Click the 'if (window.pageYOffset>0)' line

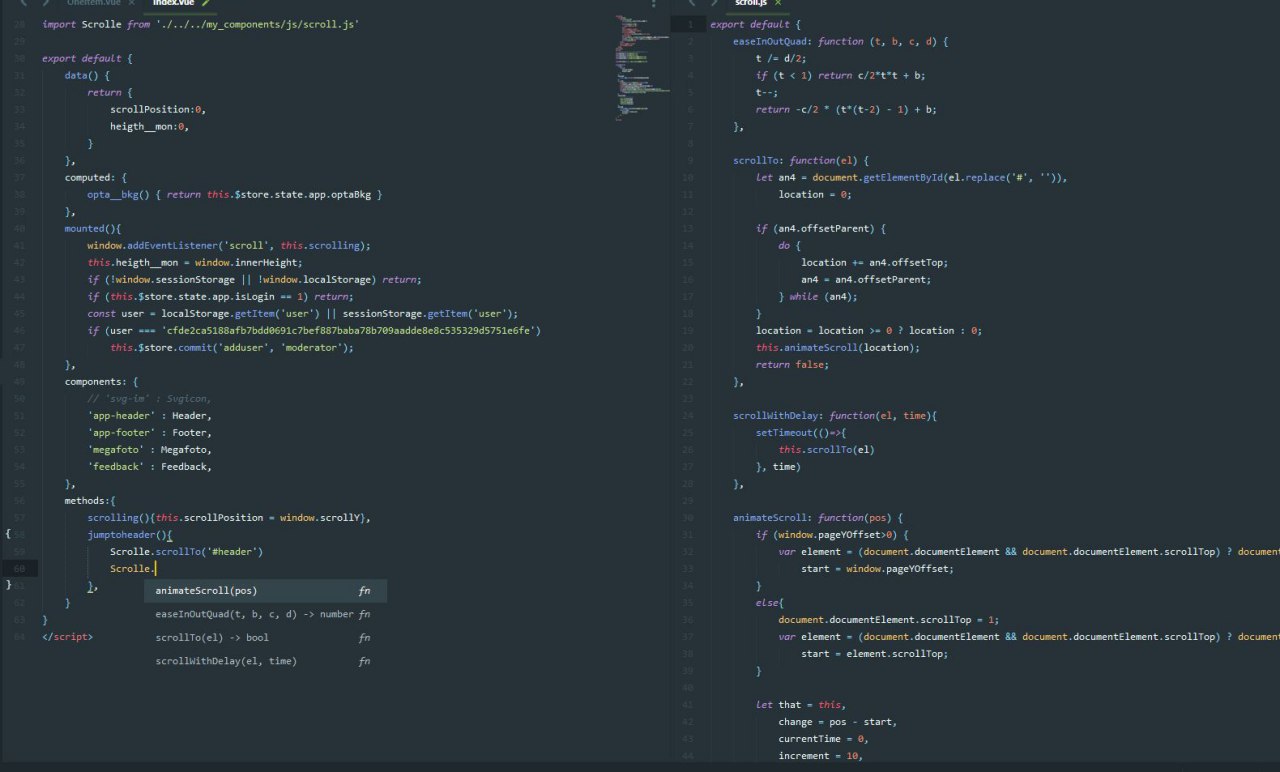click(832, 534)
